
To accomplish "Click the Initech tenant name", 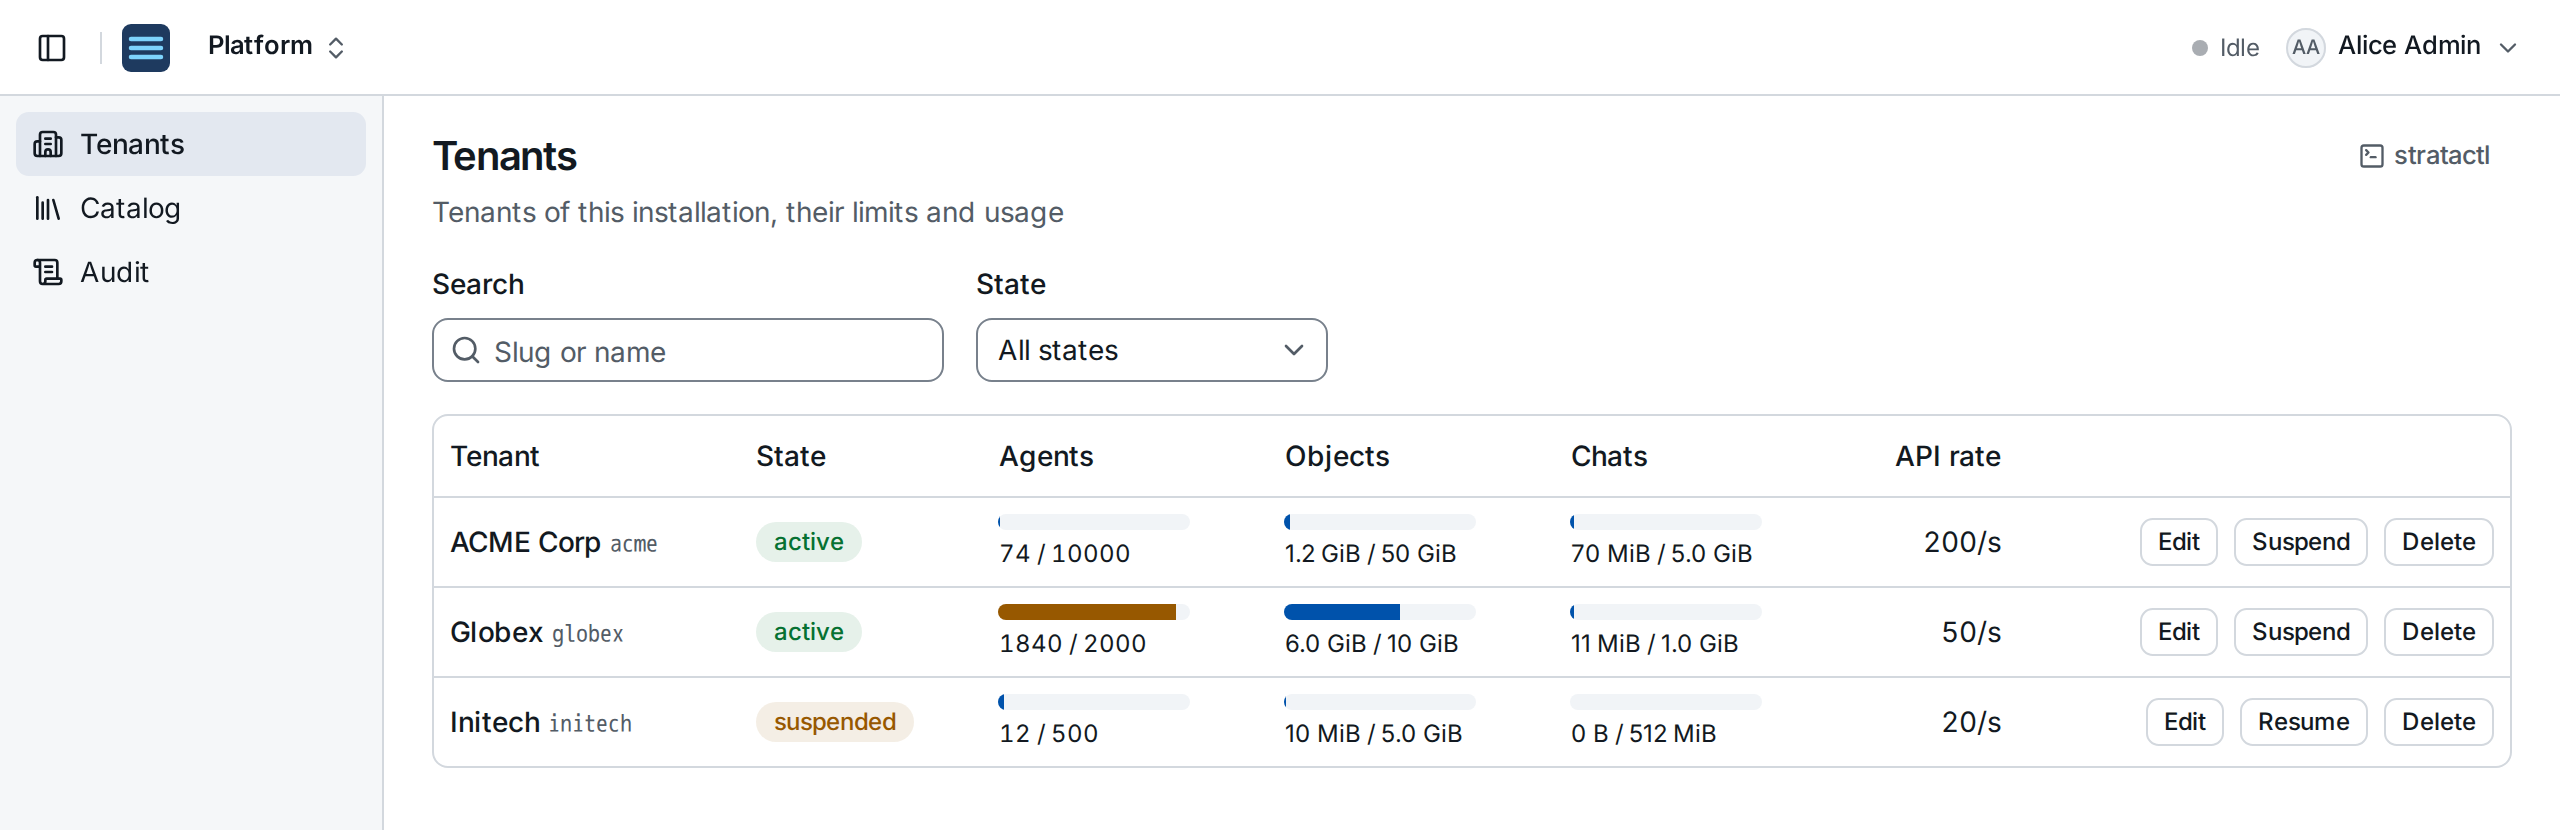I will (x=494, y=722).
